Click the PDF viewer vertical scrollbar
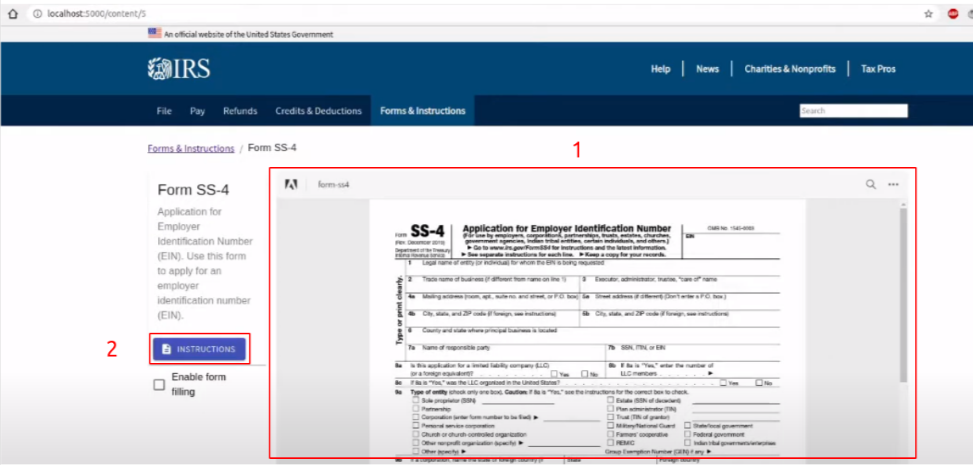Image resolution: width=973 pixels, height=465 pixels. (x=904, y=295)
